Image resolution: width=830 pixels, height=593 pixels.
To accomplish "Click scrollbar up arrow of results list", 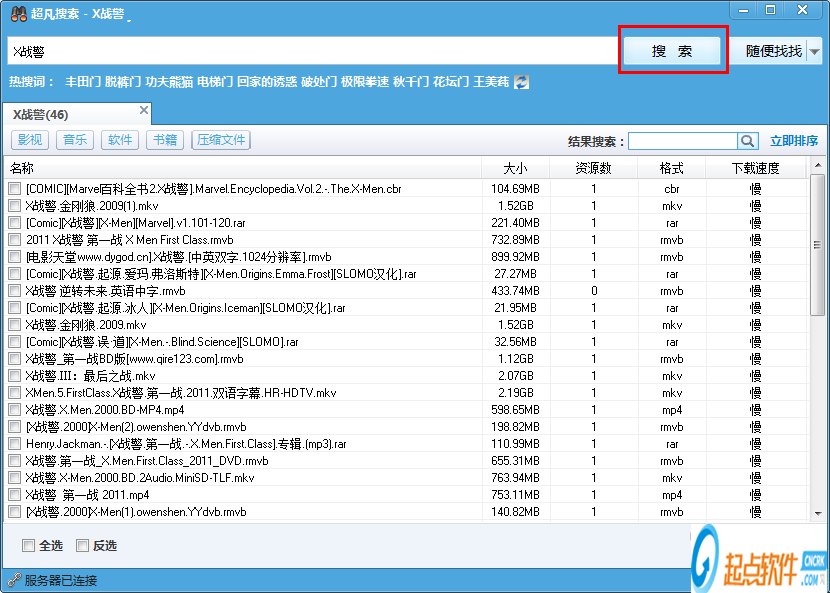I will (x=818, y=166).
